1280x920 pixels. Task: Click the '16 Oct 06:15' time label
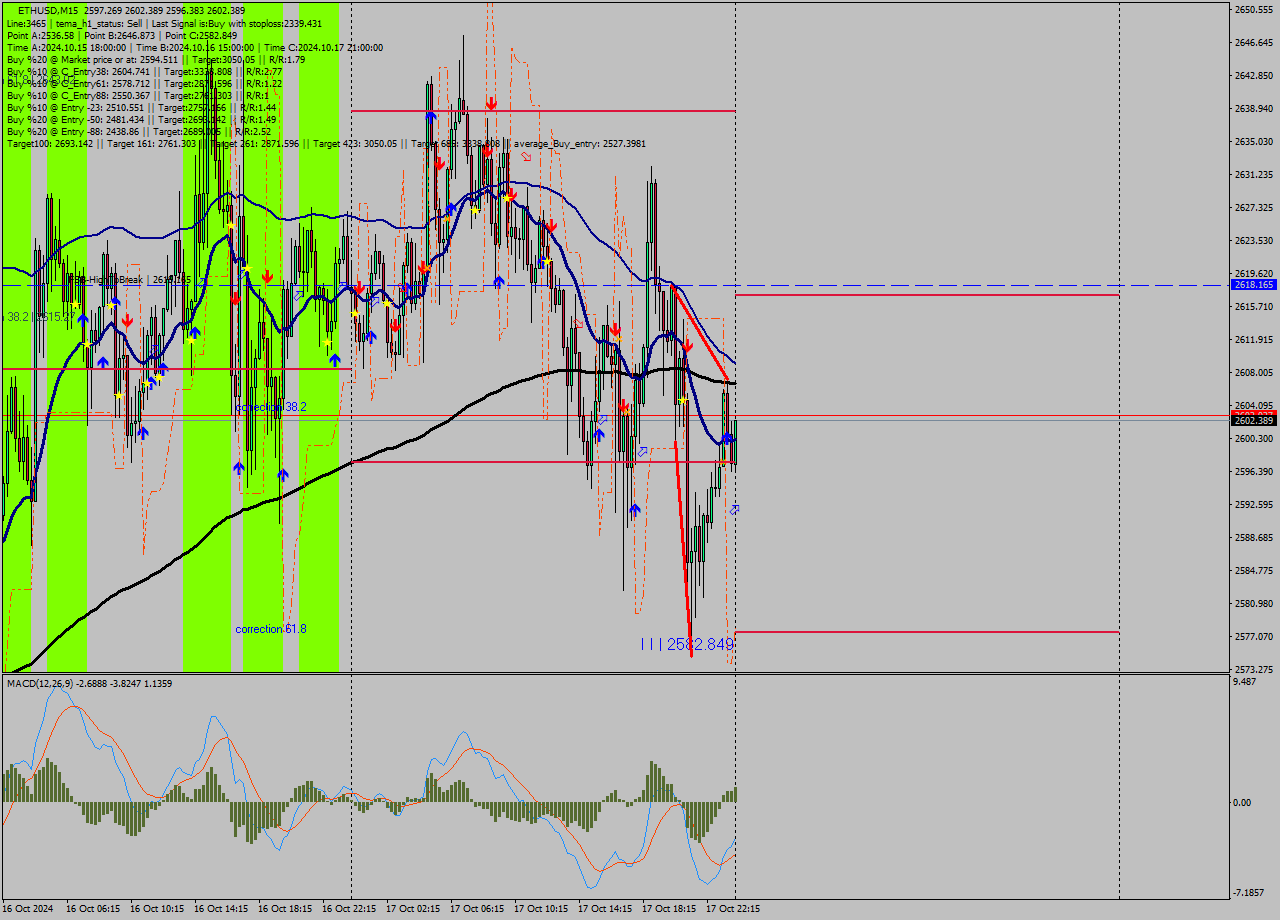click(x=93, y=909)
